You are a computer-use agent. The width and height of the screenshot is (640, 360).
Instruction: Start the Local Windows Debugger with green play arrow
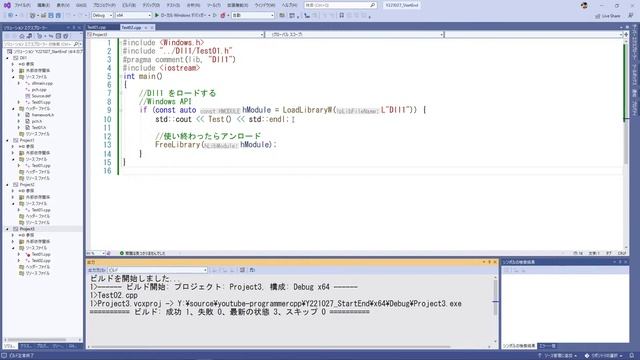tap(157, 16)
